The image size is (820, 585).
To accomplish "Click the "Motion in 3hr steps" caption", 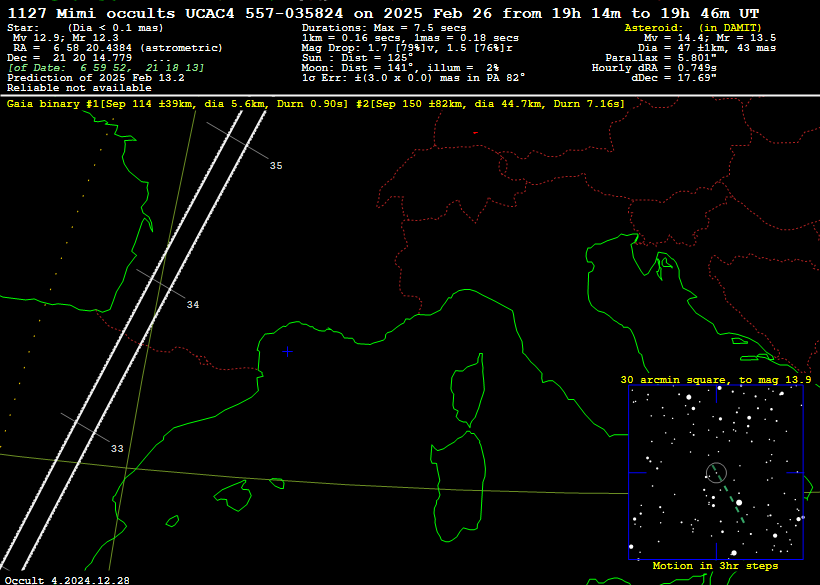I will coord(715,566).
